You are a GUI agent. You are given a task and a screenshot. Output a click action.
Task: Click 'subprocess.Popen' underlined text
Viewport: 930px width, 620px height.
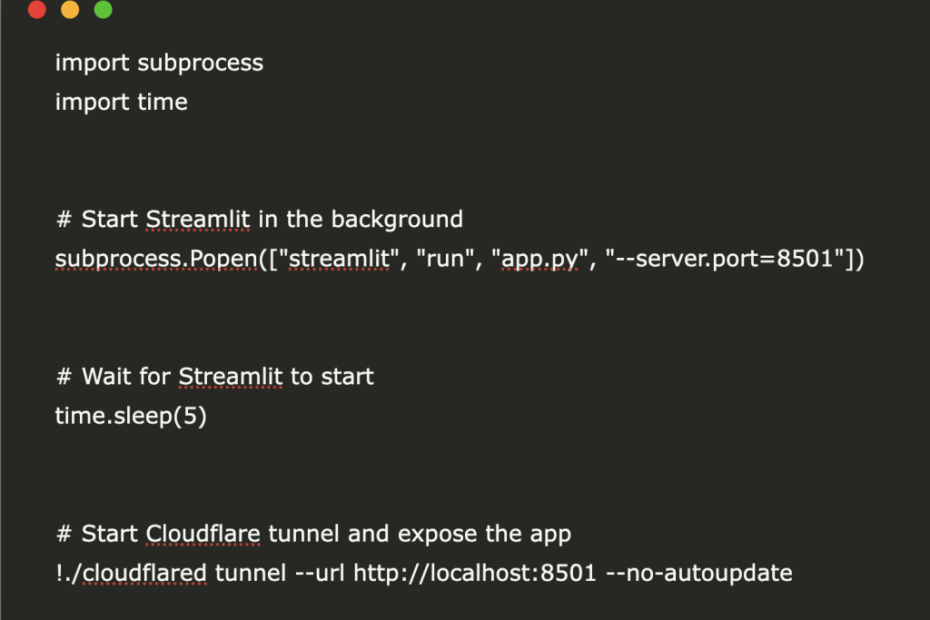coord(157,259)
